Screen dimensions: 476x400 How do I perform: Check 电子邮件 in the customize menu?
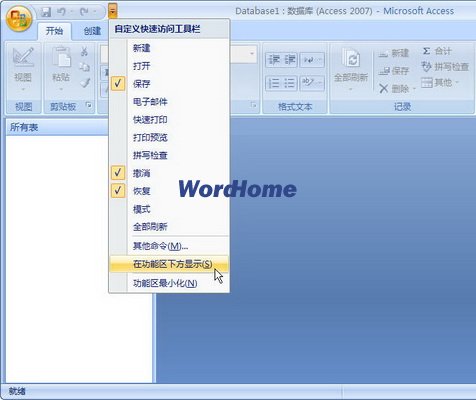169,102
